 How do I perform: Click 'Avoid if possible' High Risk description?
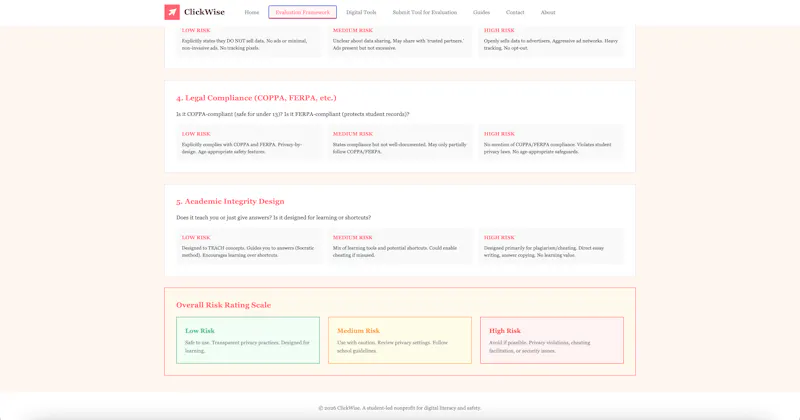coord(539,347)
